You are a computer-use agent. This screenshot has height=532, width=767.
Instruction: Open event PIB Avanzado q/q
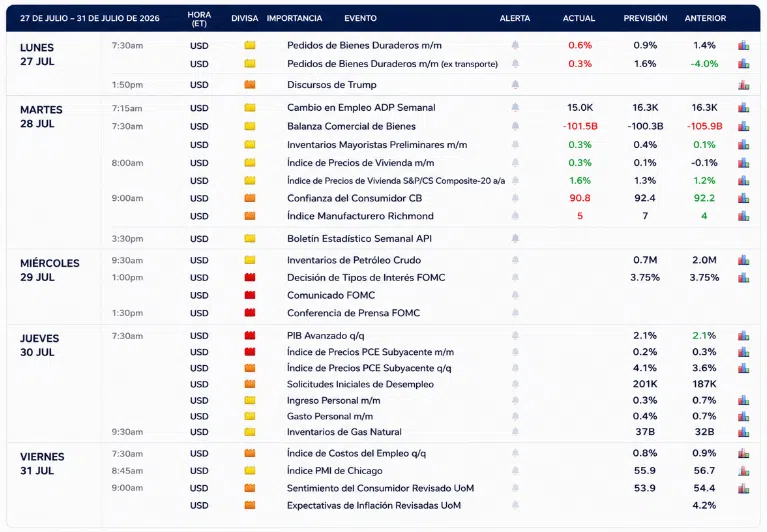pos(326,335)
